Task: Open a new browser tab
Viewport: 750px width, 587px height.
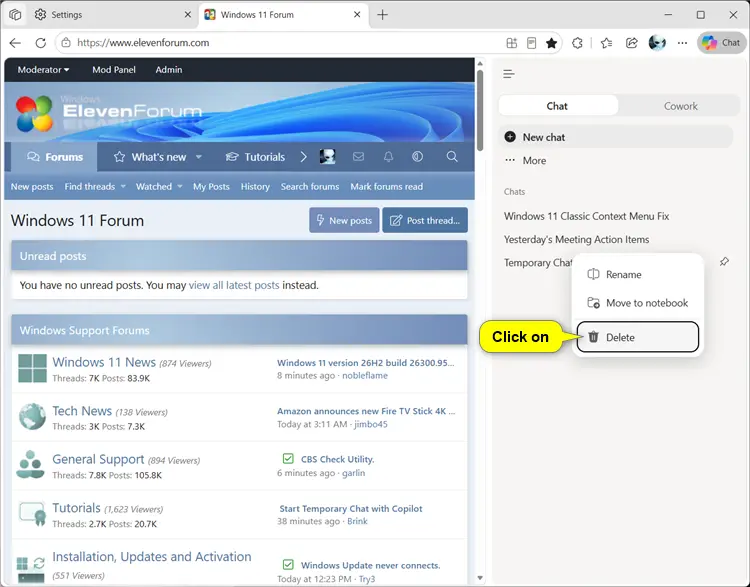Action: pos(382,15)
